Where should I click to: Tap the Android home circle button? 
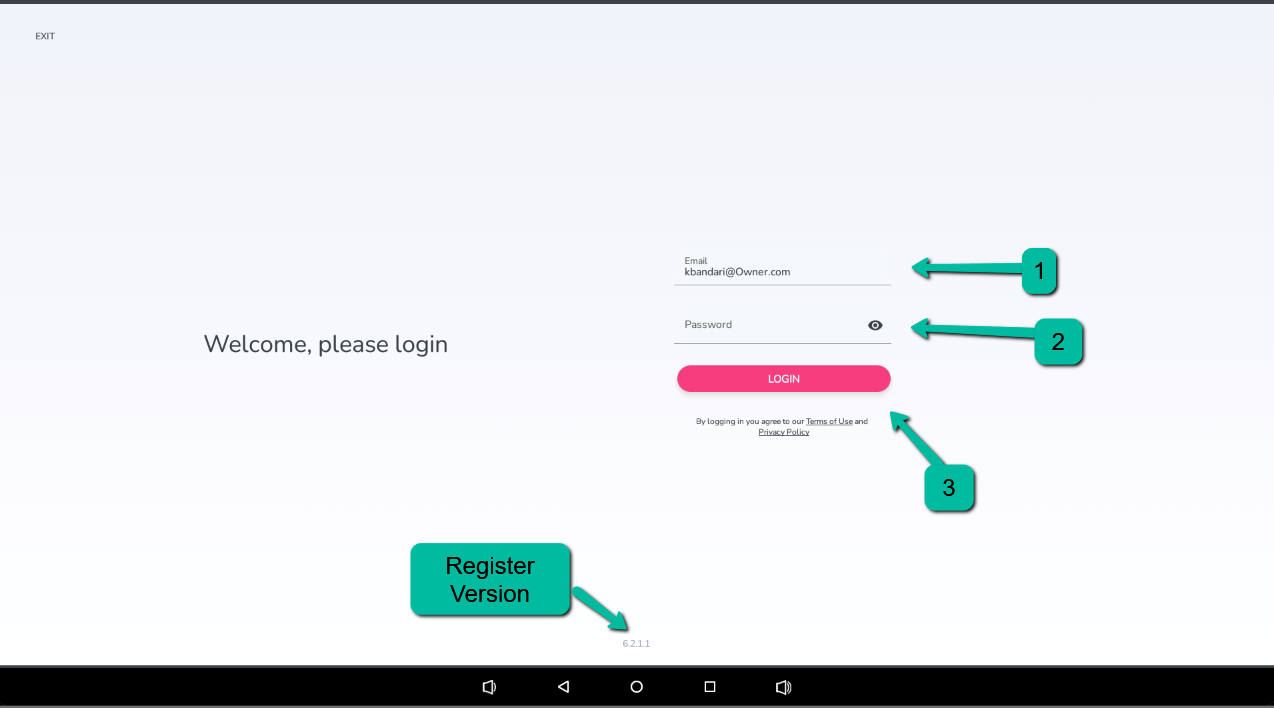(636, 687)
